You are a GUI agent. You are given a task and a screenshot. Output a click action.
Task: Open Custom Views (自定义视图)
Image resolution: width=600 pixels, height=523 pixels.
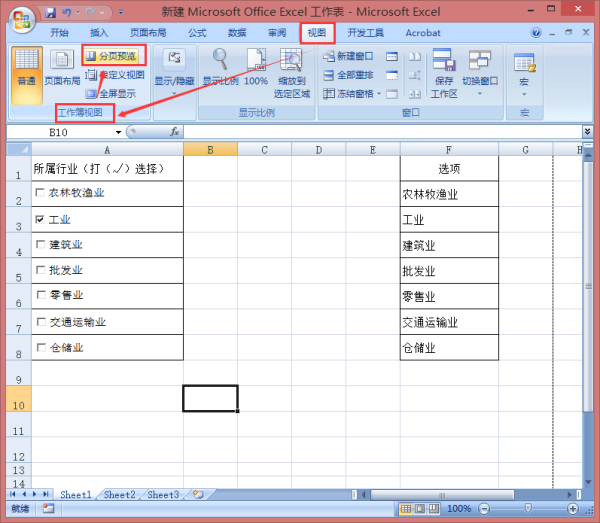point(114,75)
